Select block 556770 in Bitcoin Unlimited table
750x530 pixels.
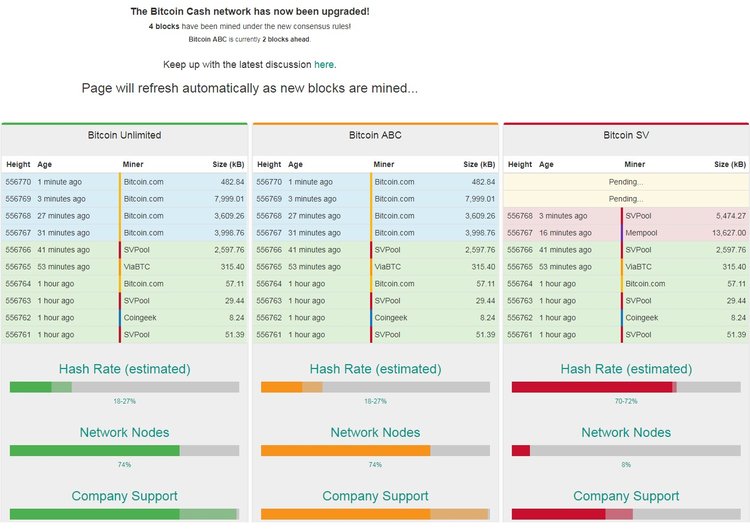(18, 182)
